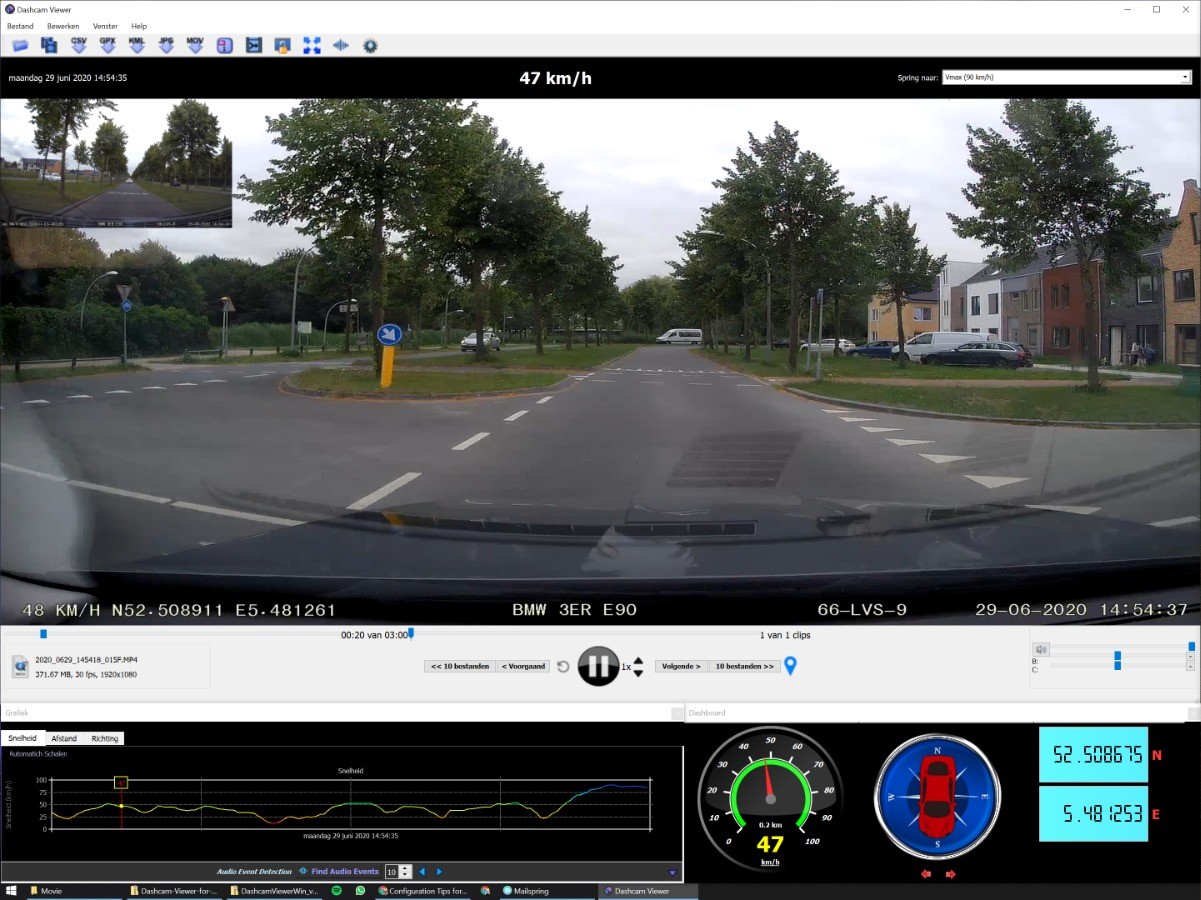Viewport: 1201px width, 900px height.
Task: Click the longitude readout 5.481253
Action: [1093, 813]
